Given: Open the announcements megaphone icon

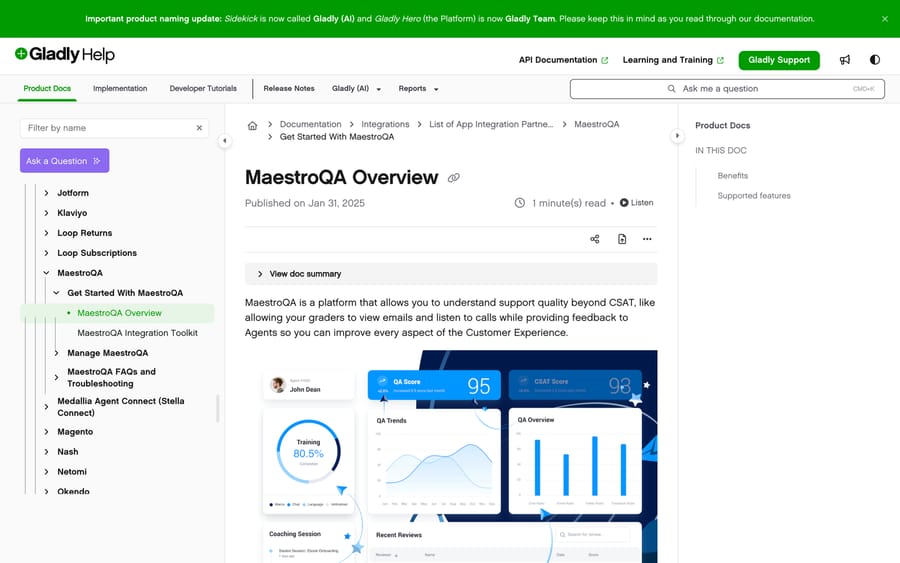Looking at the screenshot, I should pyautogui.click(x=845, y=60).
